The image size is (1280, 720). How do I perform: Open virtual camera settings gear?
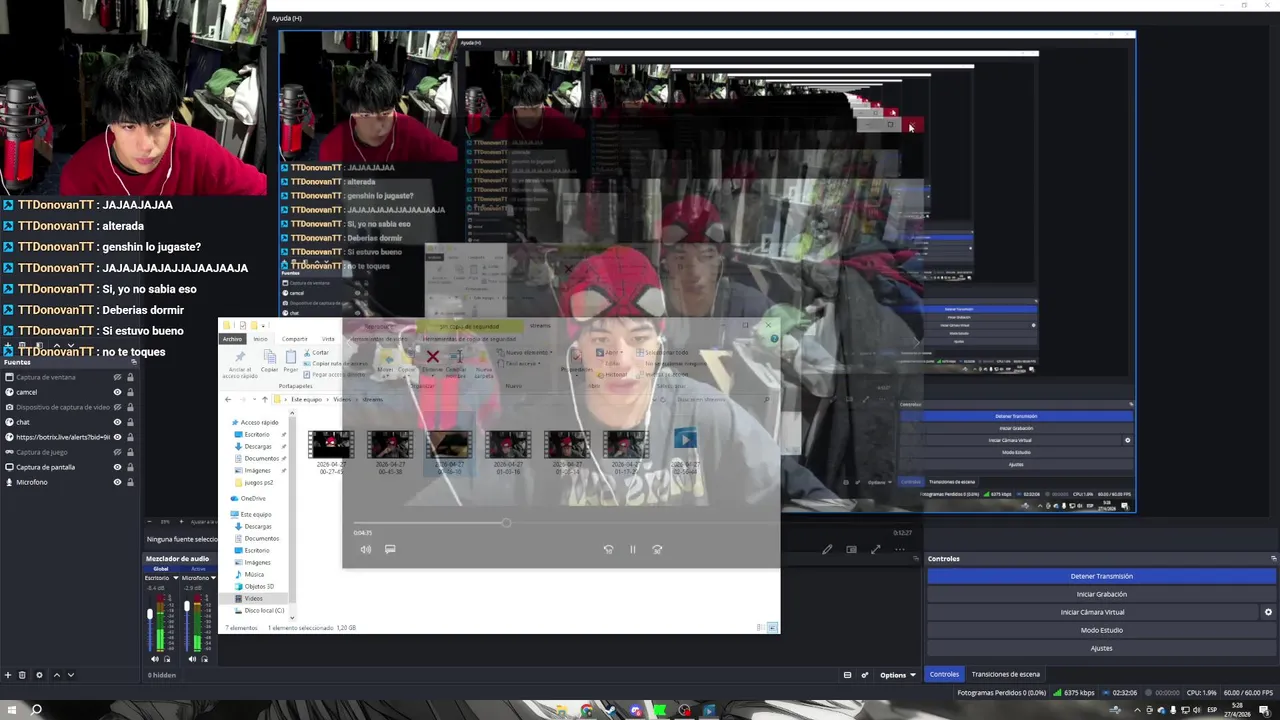click(1268, 612)
